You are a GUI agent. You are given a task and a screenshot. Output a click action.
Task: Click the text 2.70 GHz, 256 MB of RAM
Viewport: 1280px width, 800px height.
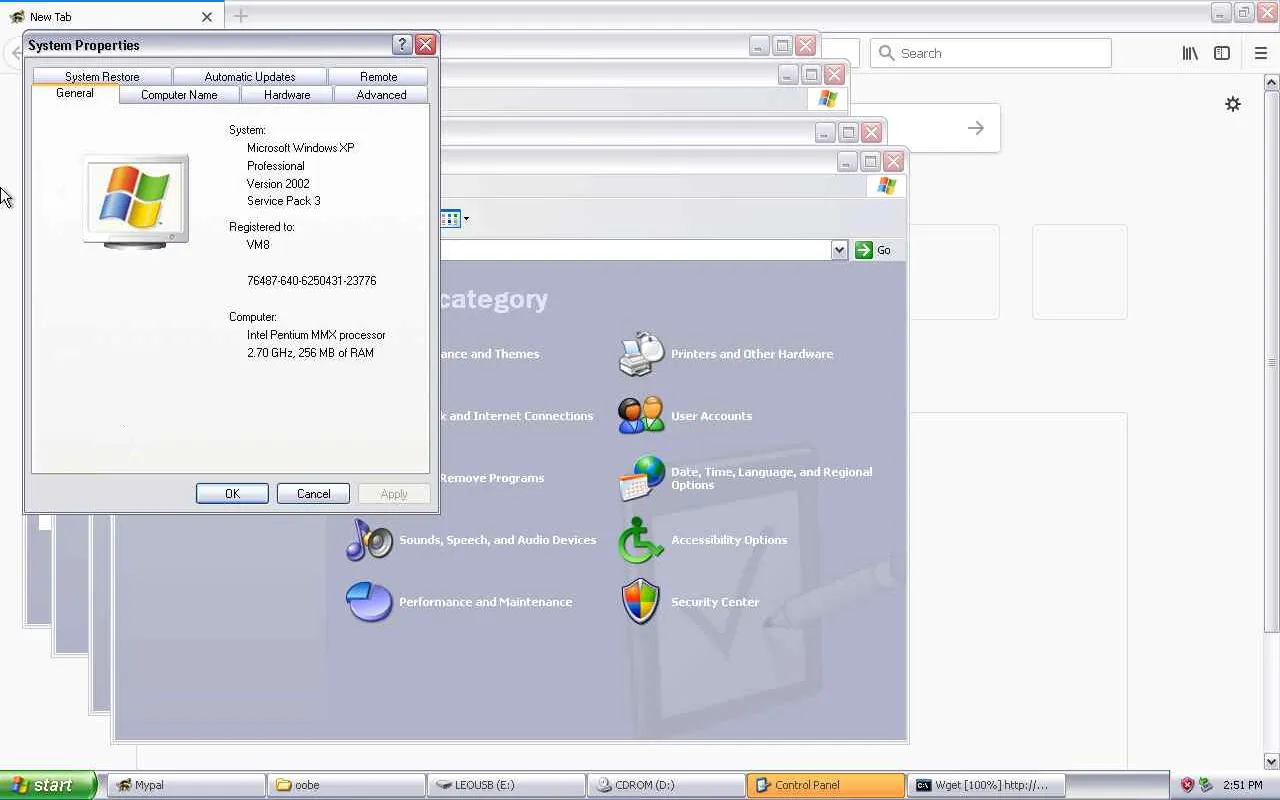coord(310,353)
